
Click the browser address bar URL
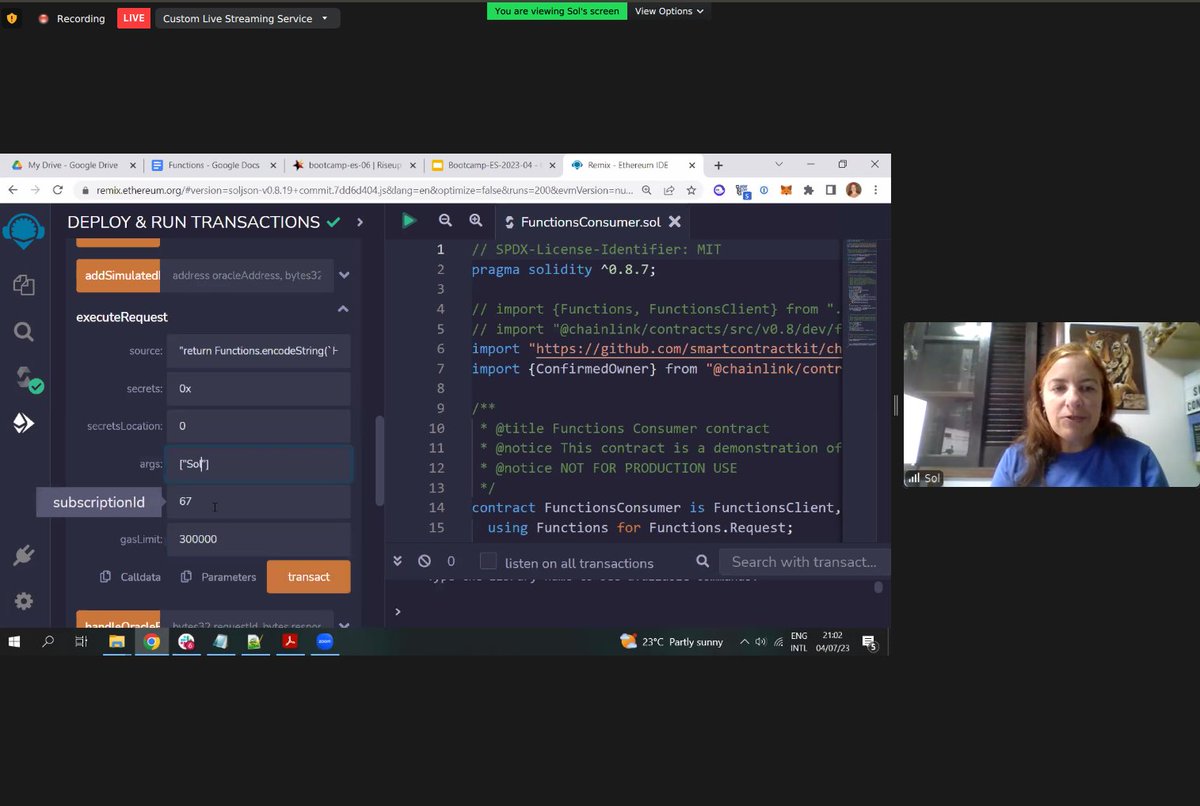pos(365,190)
